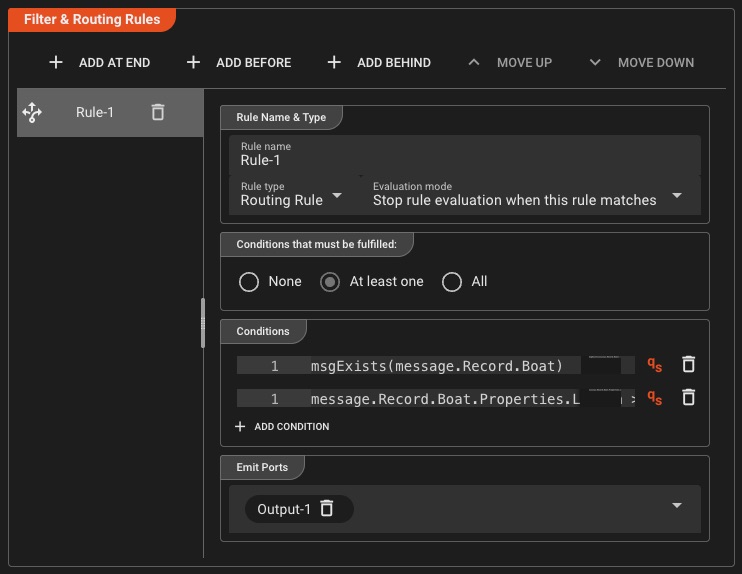
Task: Select the None conditions radio button
Action: pyautogui.click(x=249, y=282)
